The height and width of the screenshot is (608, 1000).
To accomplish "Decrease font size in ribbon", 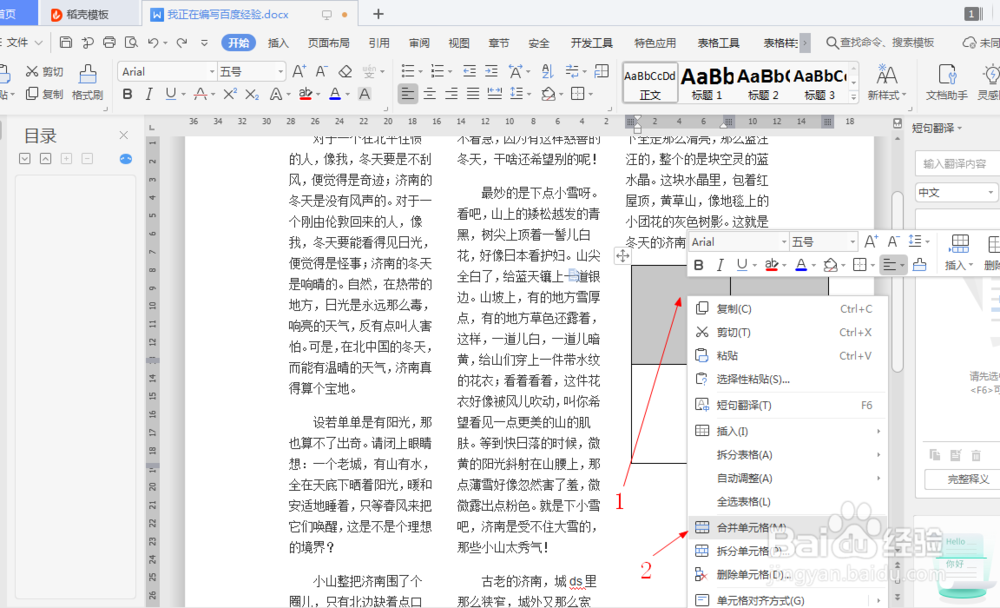I will pyautogui.click(x=321, y=71).
